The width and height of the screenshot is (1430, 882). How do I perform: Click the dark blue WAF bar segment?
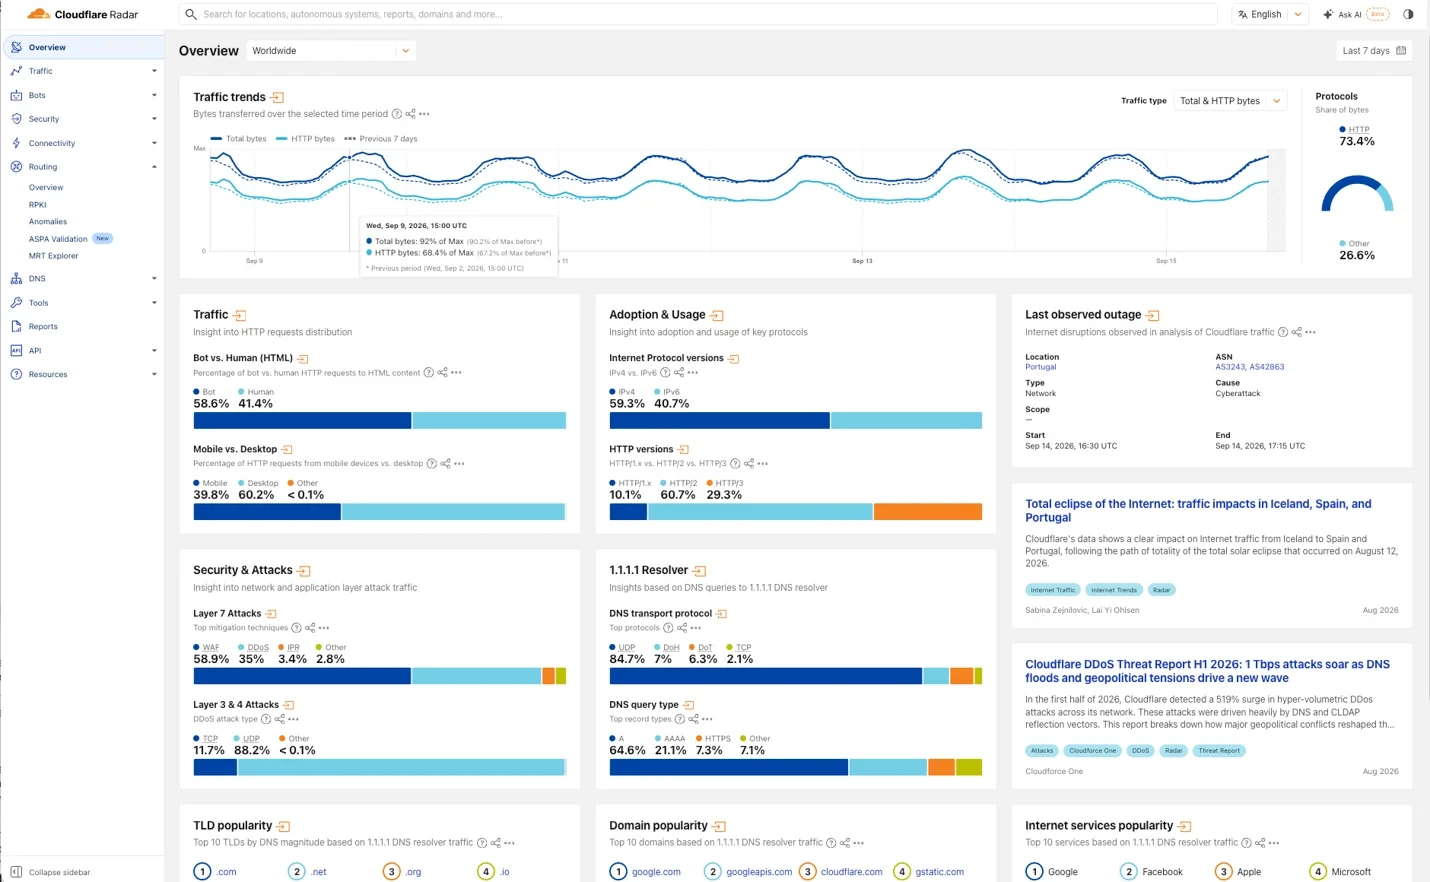click(302, 676)
